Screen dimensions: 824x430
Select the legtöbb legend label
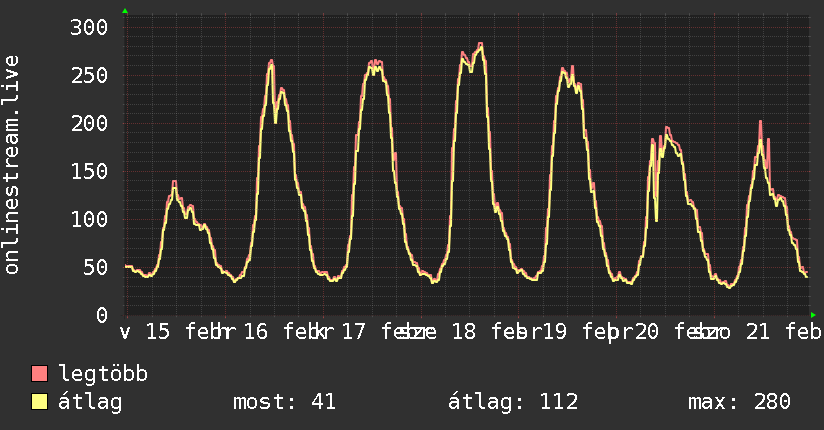(x=103, y=374)
